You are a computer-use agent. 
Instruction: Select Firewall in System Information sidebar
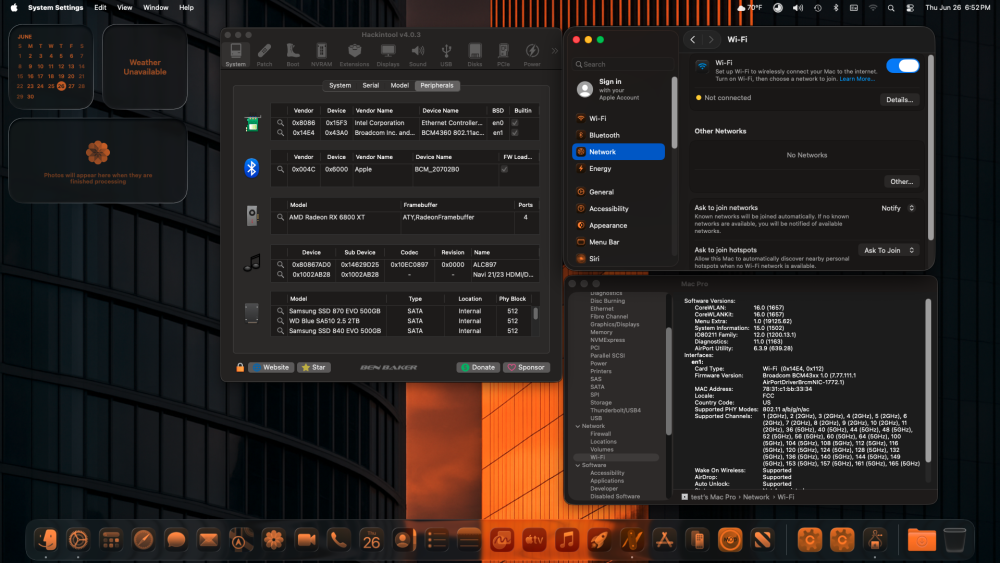(601, 434)
